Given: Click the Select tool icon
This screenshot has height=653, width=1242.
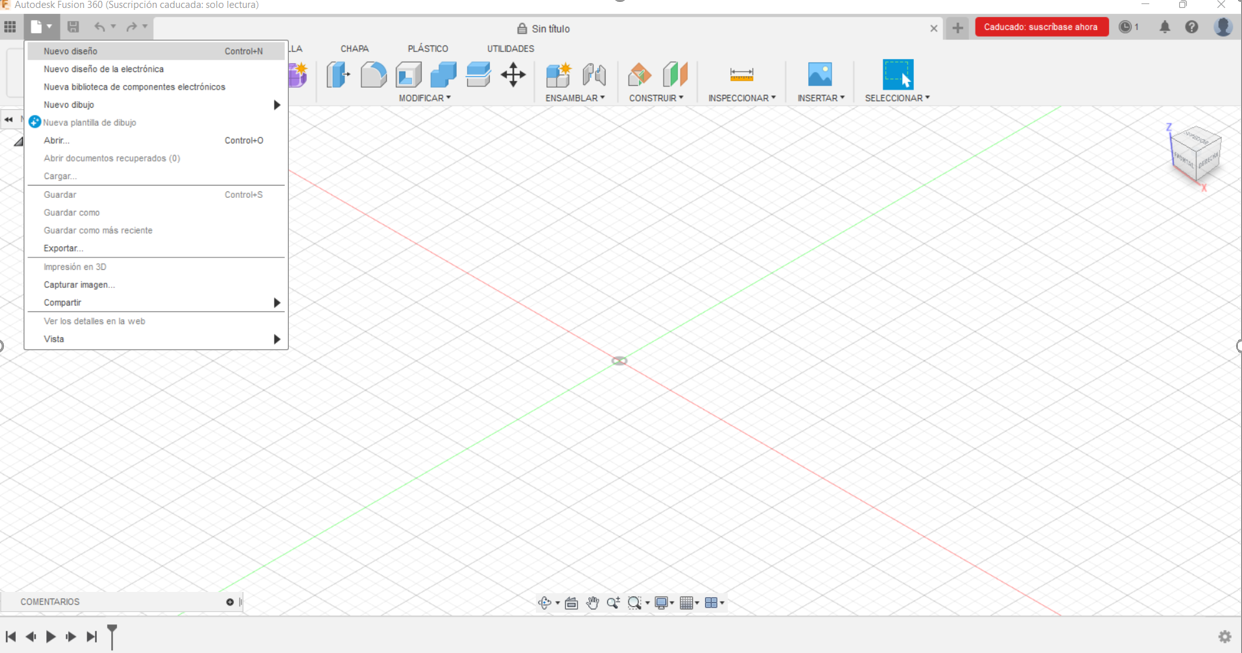Looking at the screenshot, I should [898, 75].
